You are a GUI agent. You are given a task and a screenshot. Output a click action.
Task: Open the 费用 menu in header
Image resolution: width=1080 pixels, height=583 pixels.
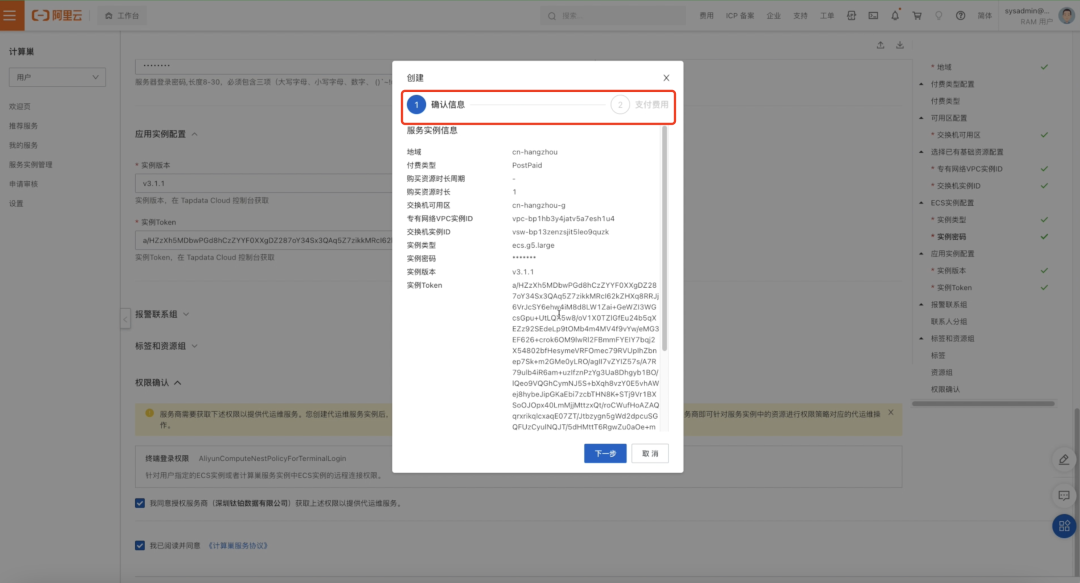(707, 16)
